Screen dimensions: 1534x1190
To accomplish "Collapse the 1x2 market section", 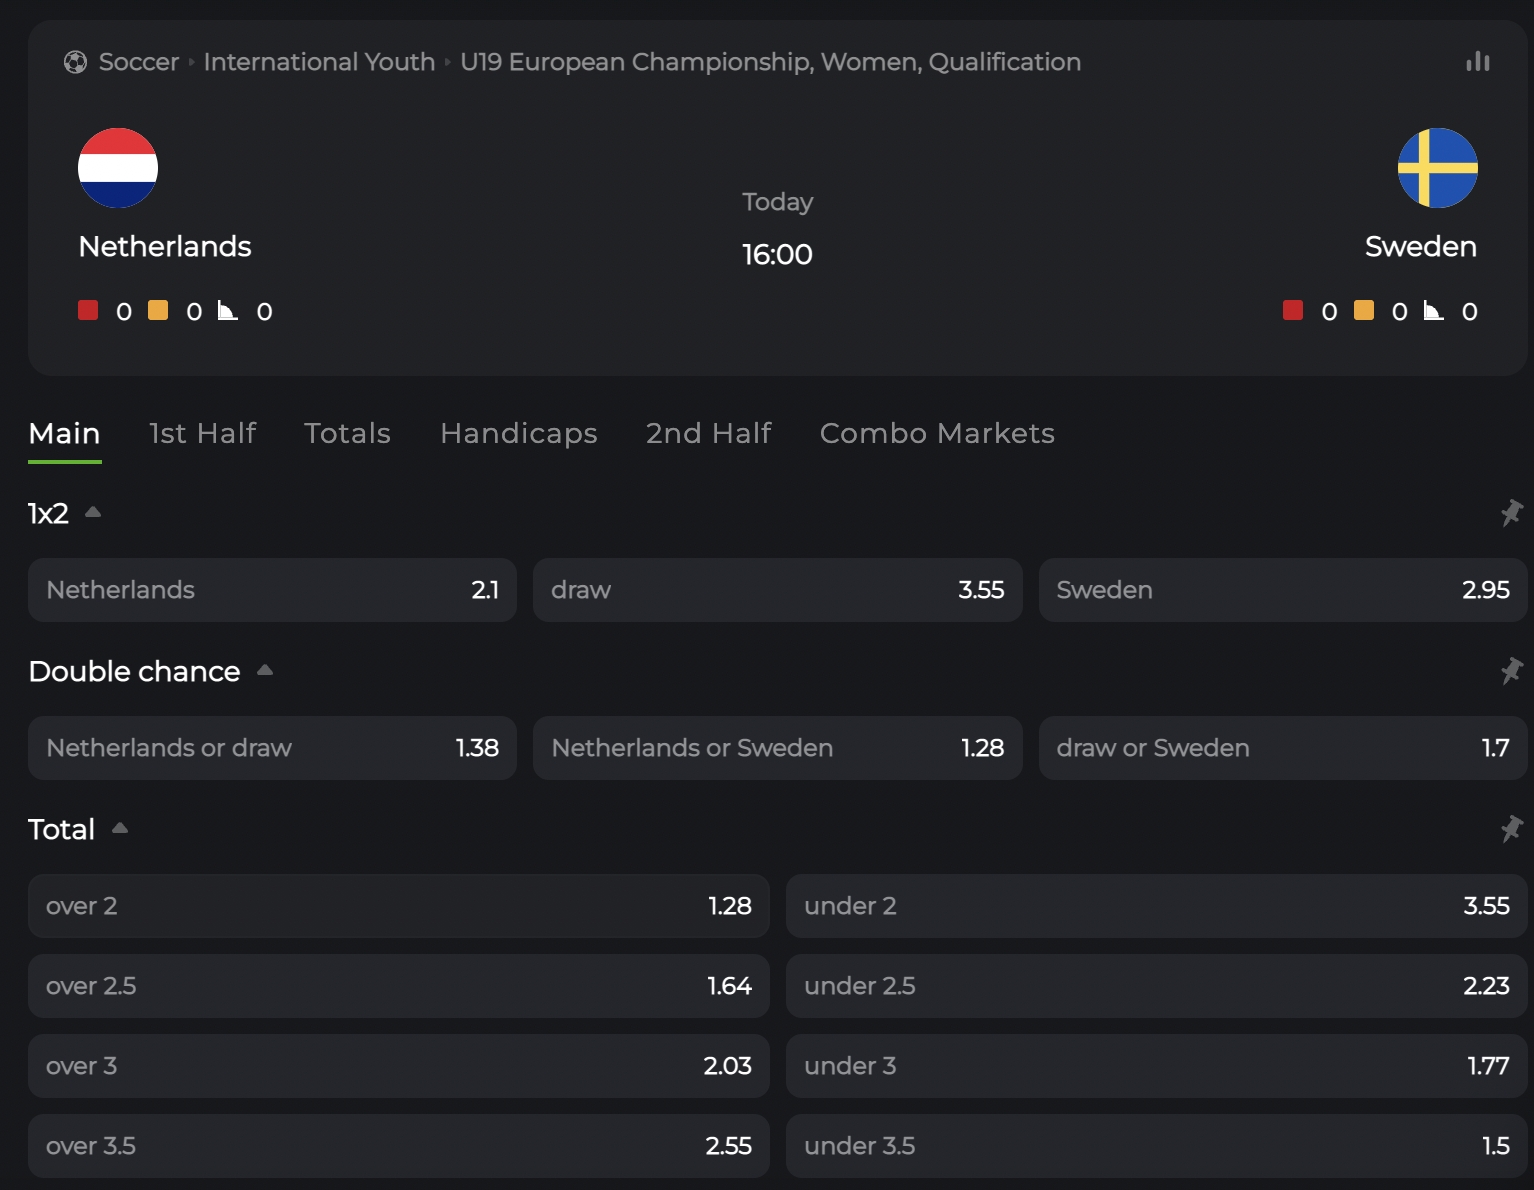I will (x=93, y=512).
